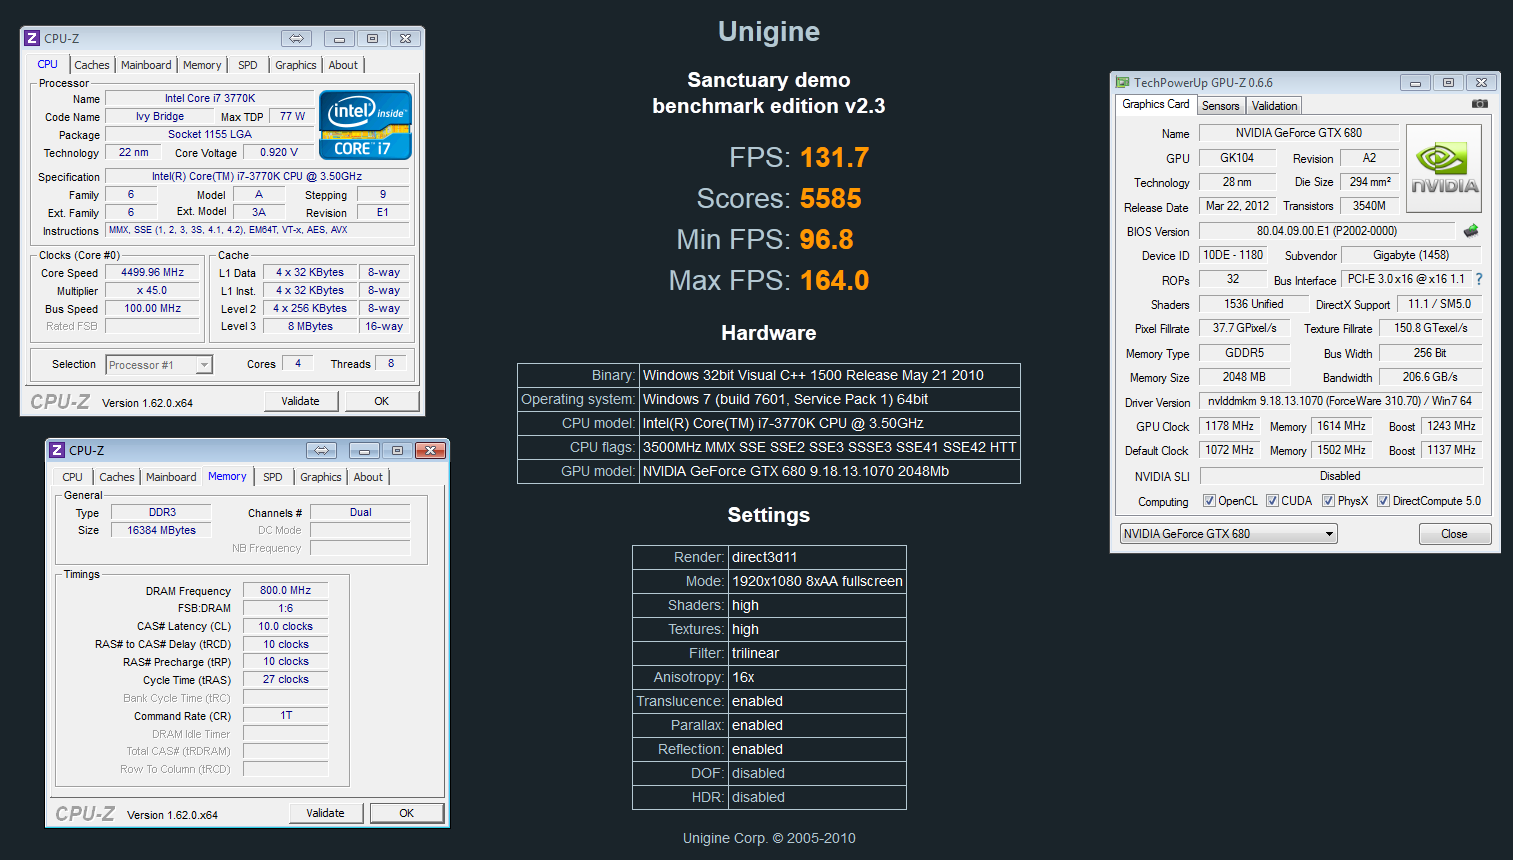Viewport: 1513px width, 860px height.
Task: Click the Bus Interface question mark icon
Action: point(1479,279)
